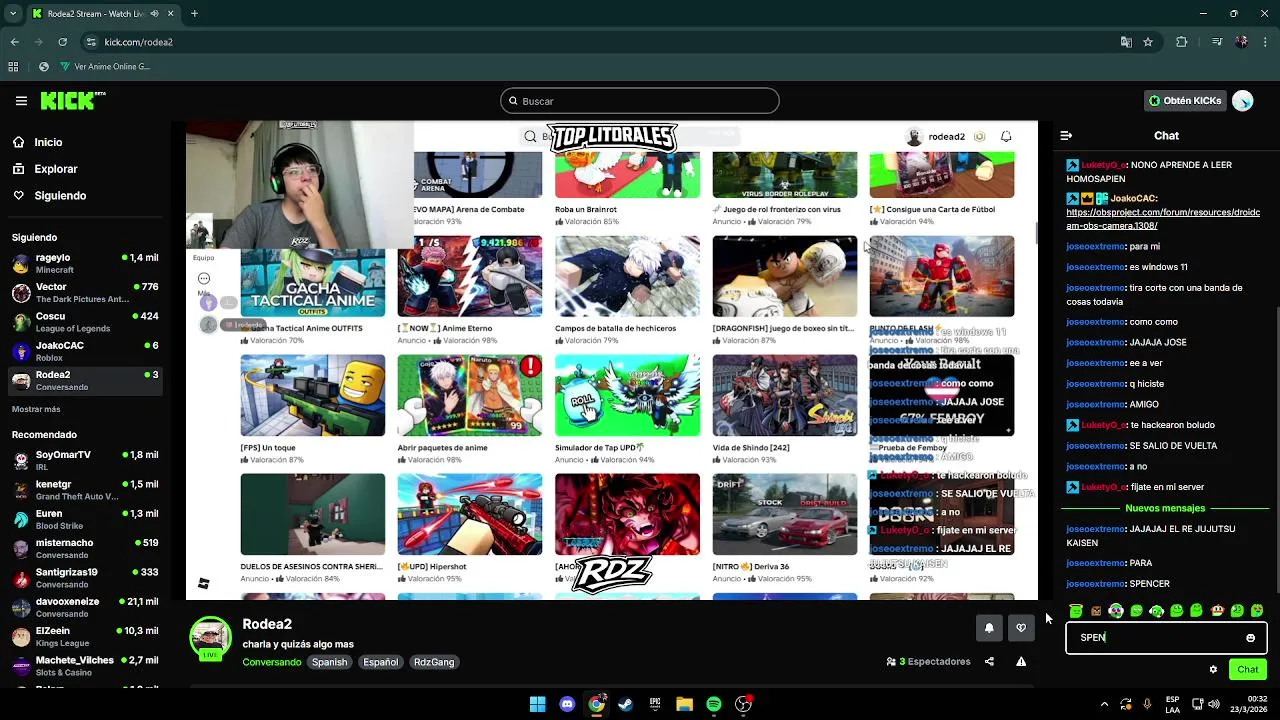Open Chrome apps grid in bookmarks bar
This screenshot has height=720, width=1280.
[13, 67]
